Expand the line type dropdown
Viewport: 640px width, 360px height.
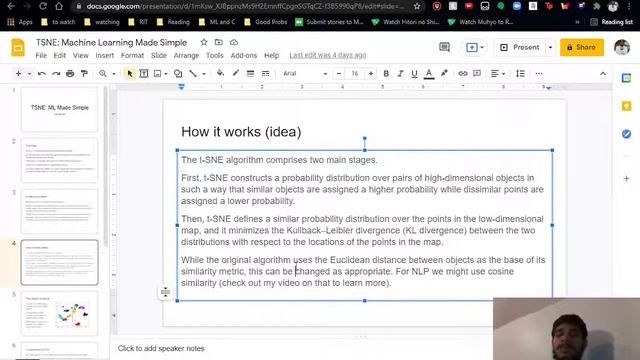coord(204,74)
